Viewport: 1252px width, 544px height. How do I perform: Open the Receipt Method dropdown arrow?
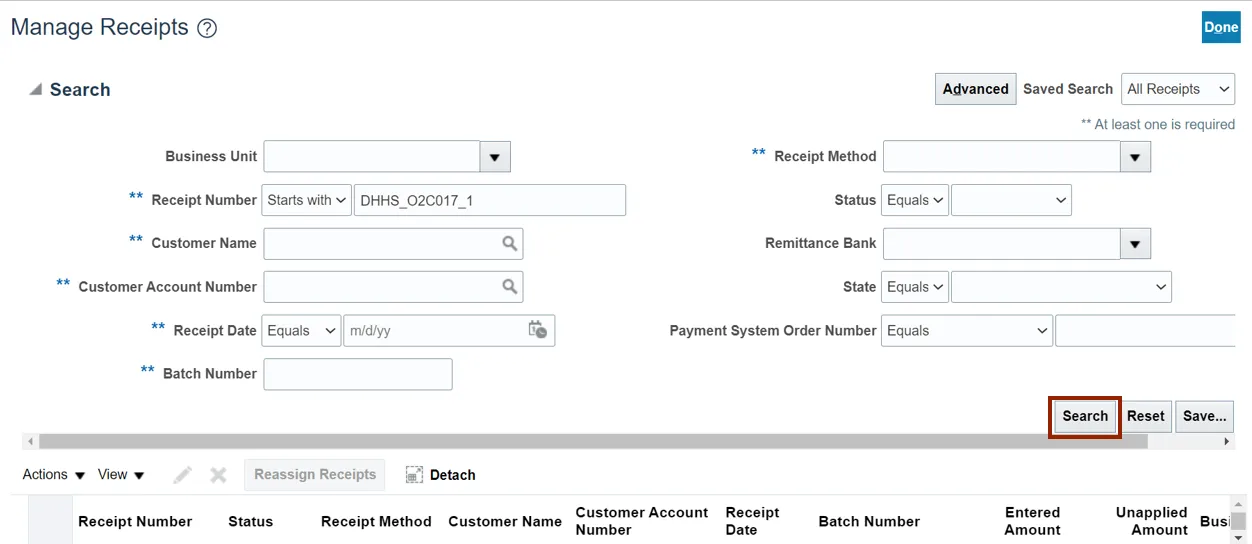(1135, 157)
